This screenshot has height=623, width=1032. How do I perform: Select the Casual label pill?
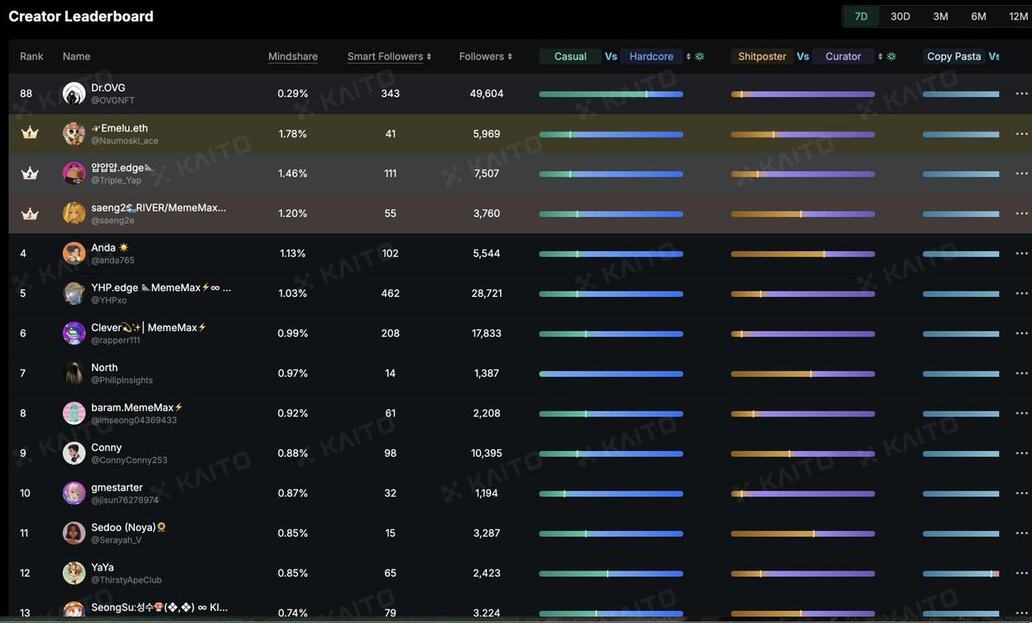tap(570, 57)
